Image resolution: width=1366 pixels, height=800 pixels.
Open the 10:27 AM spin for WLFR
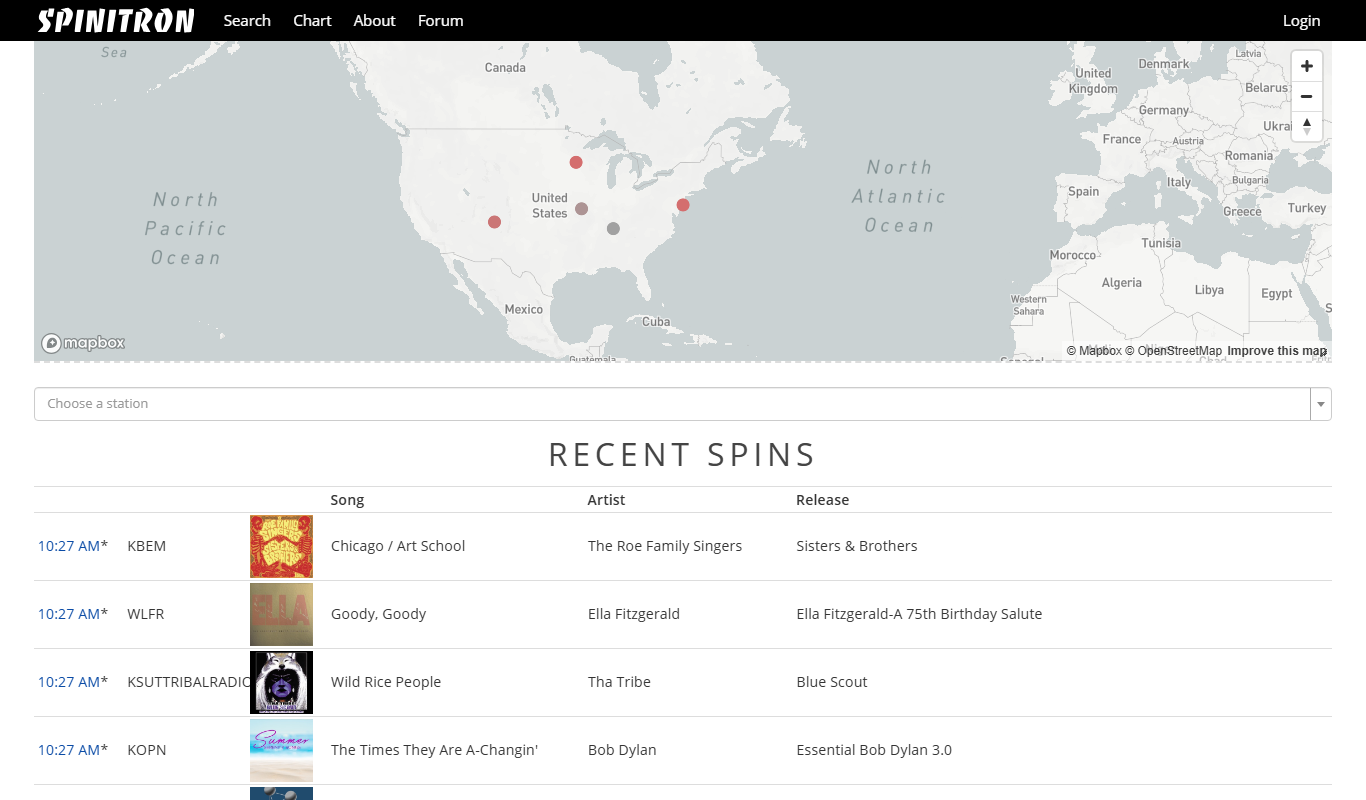[69, 614]
